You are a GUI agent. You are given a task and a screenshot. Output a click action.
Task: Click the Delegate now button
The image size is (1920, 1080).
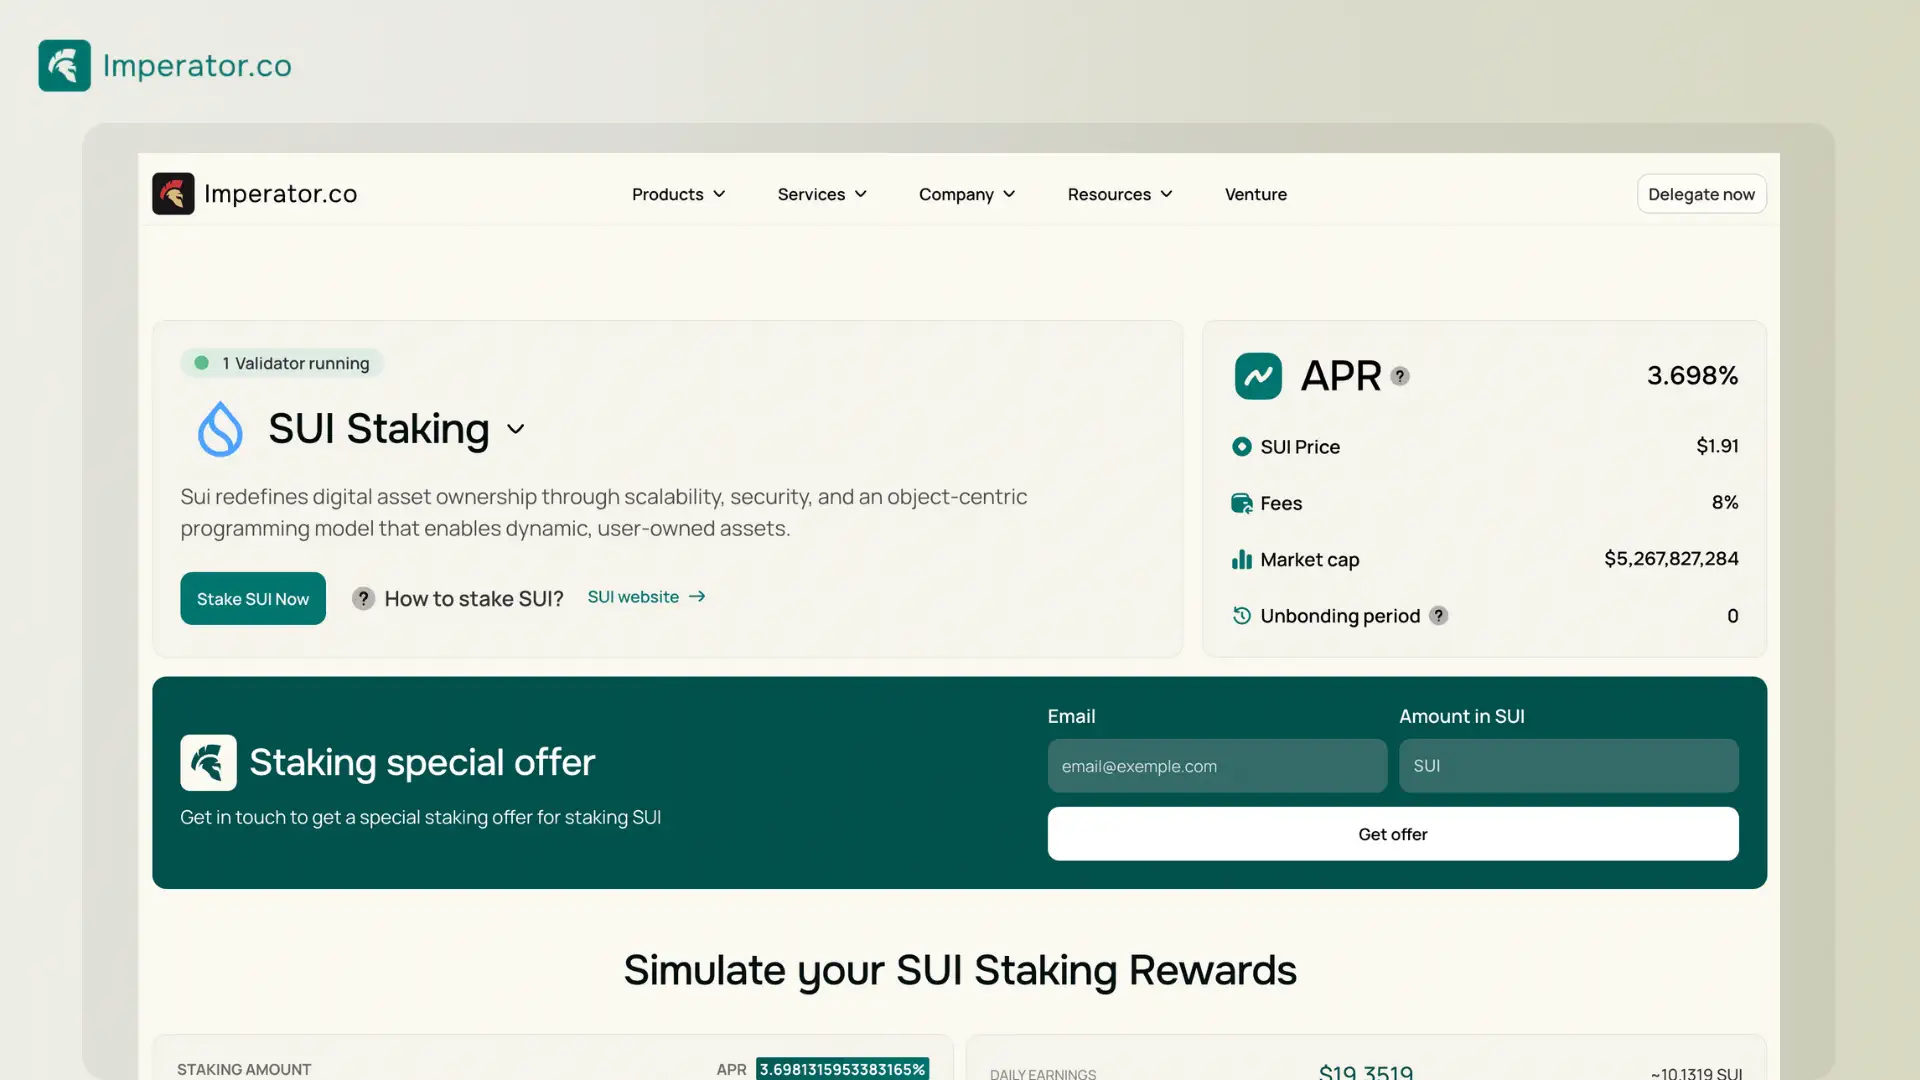(x=1701, y=193)
